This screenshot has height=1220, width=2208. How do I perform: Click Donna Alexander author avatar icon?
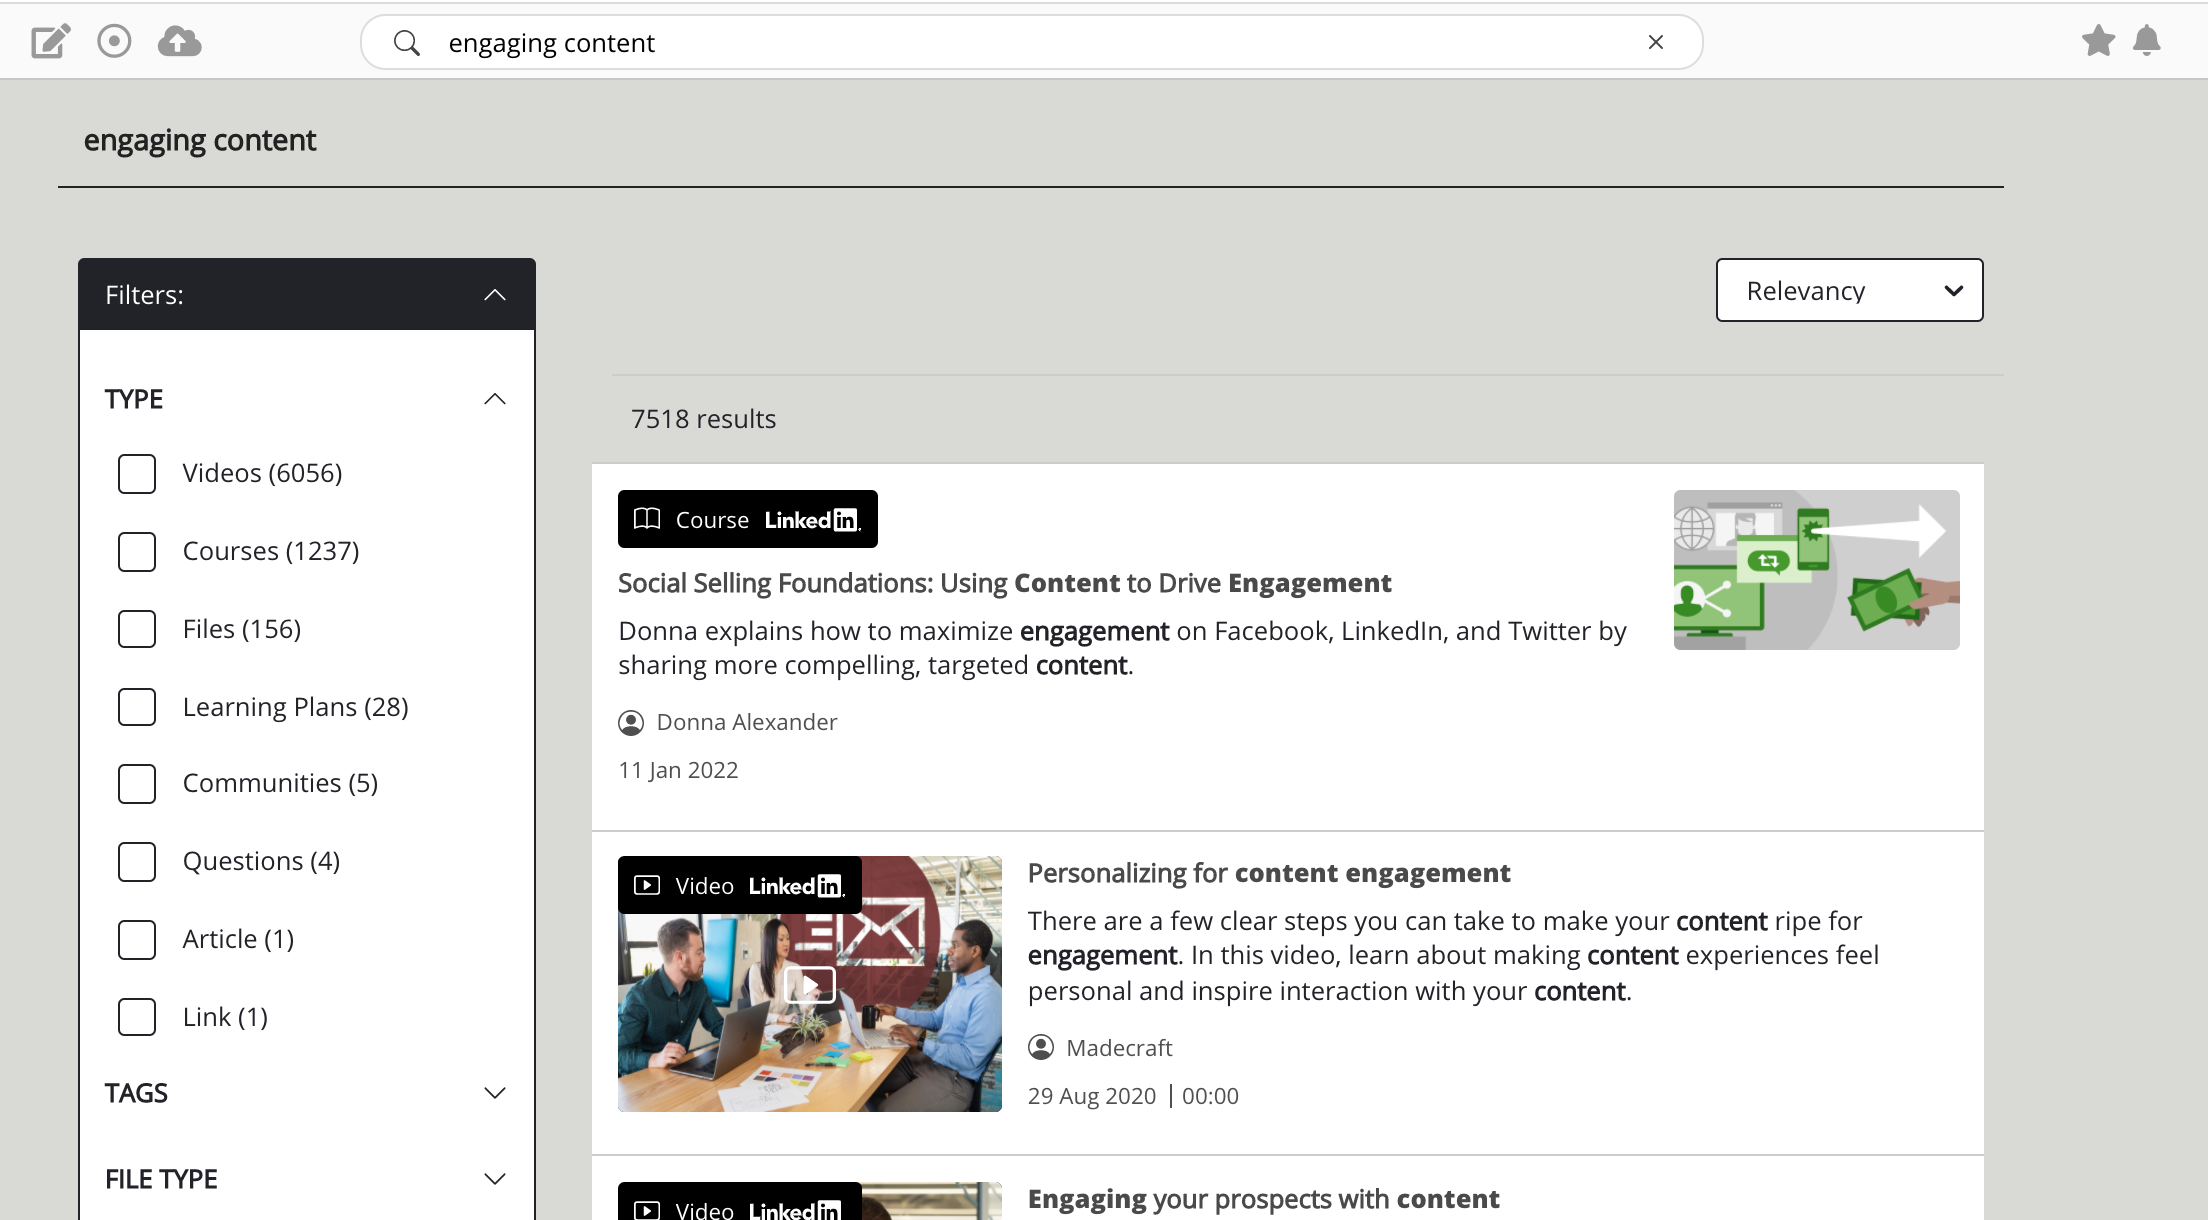pos(631,722)
